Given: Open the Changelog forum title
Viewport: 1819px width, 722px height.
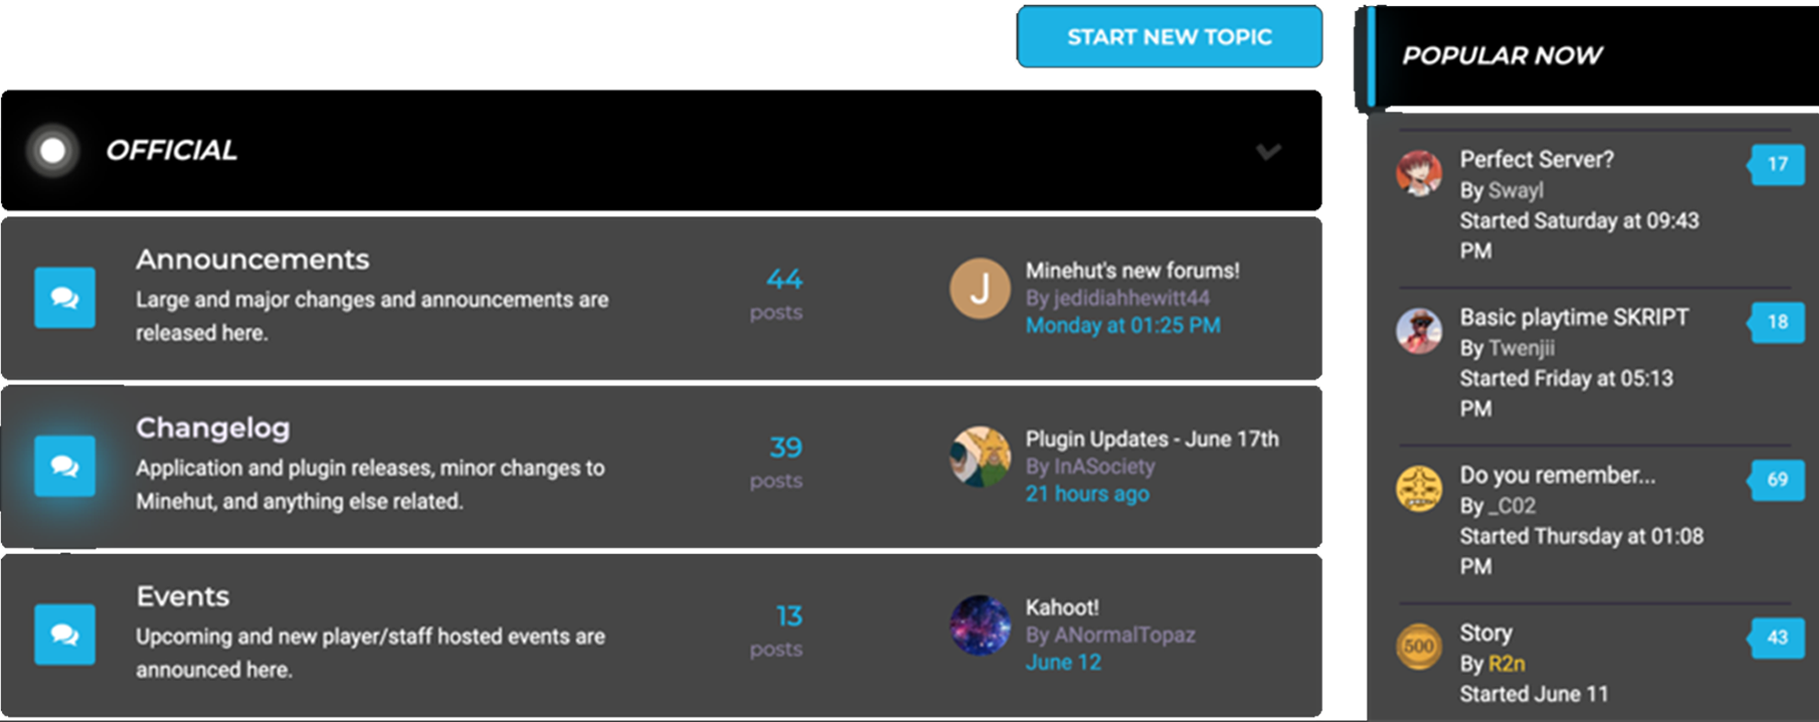Looking at the screenshot, I should (213, 428).
